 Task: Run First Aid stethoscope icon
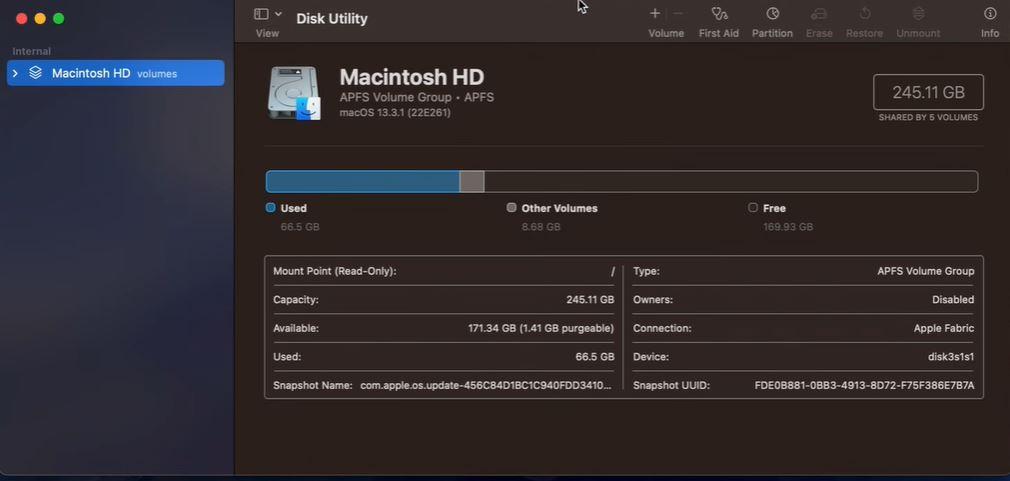[x=719, y=14]
